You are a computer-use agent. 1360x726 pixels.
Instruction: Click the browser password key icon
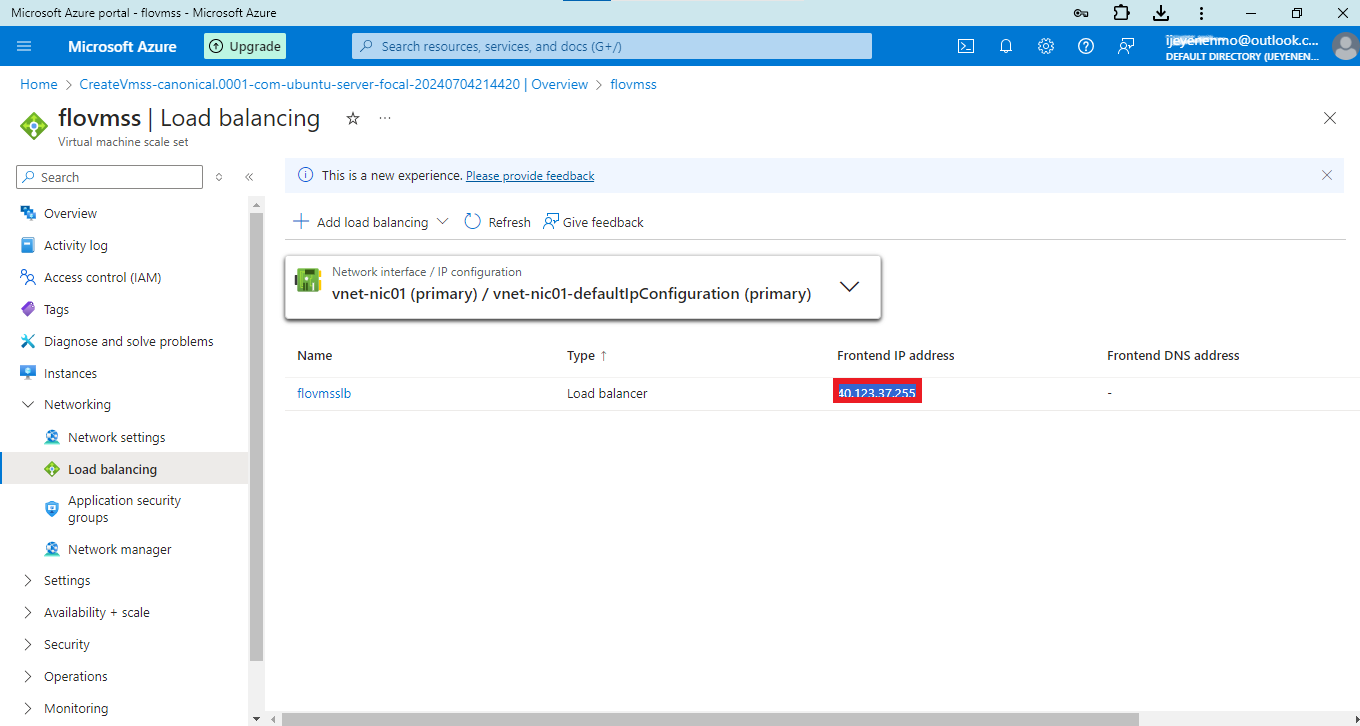point(1081,13)
